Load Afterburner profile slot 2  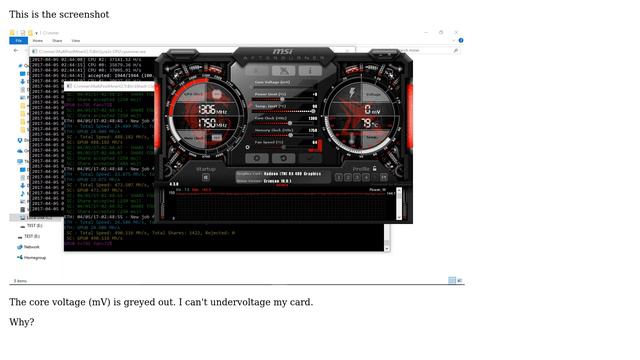[348, 177]
